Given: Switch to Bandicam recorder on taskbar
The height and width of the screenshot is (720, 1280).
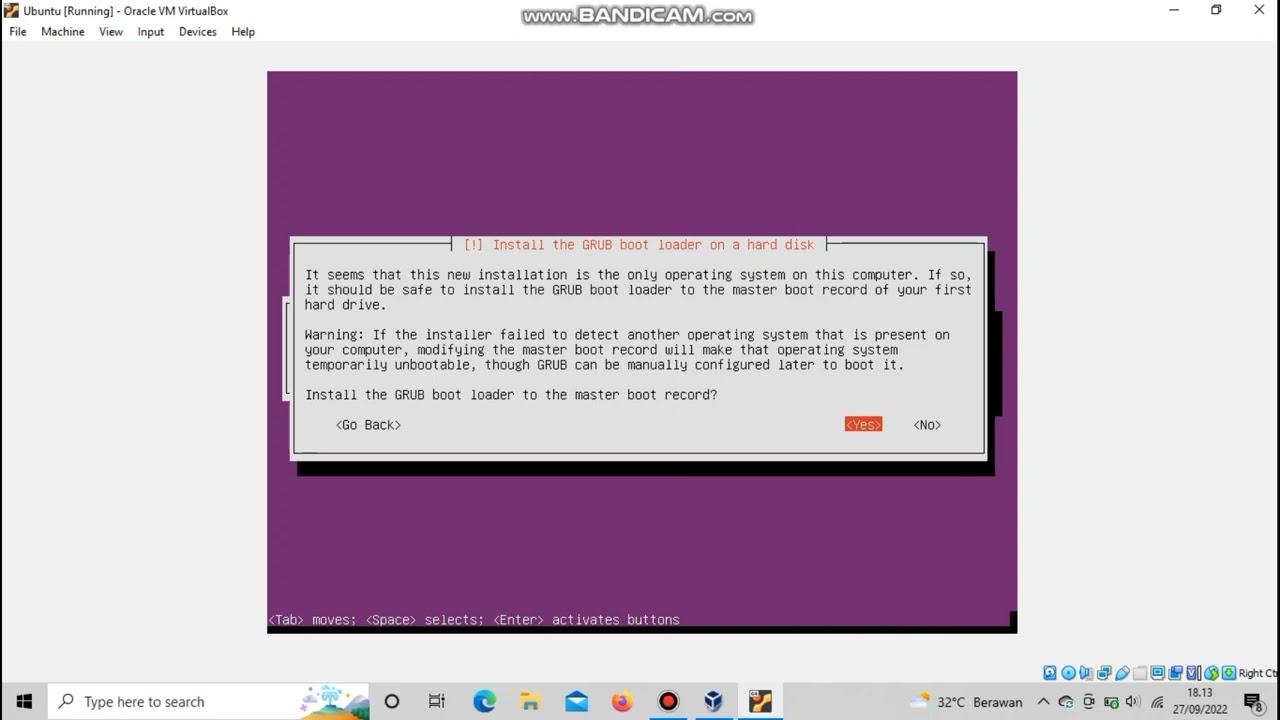Looking at the screenshot, I should pyautogui.click(x=668, y=701).
